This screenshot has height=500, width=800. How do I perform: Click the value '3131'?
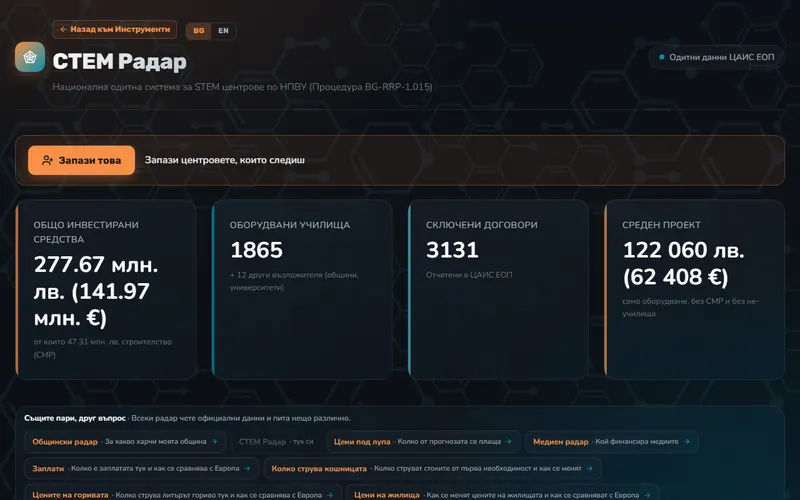tap(452, 250)
